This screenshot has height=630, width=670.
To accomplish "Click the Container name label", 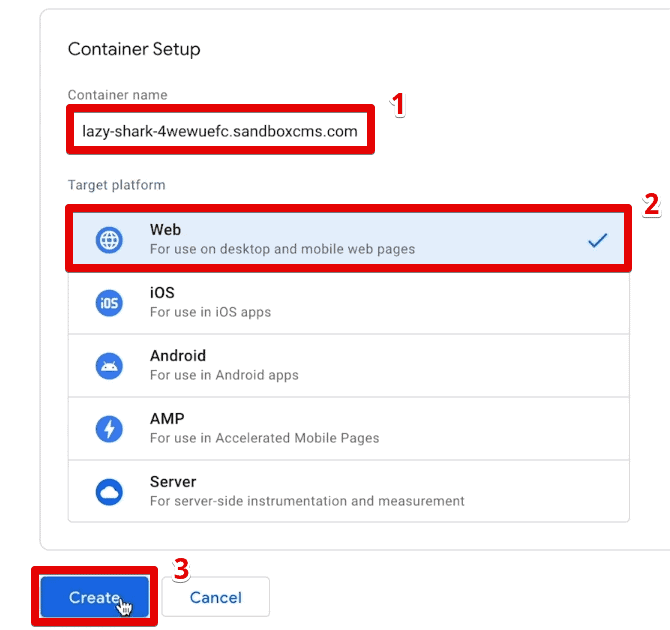I will 118,95.
